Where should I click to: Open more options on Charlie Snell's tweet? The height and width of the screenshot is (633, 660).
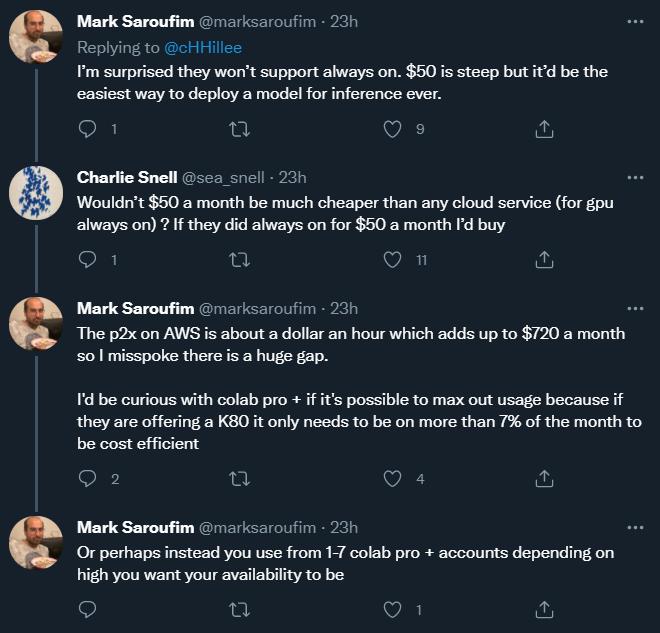(x=635, y=178)
